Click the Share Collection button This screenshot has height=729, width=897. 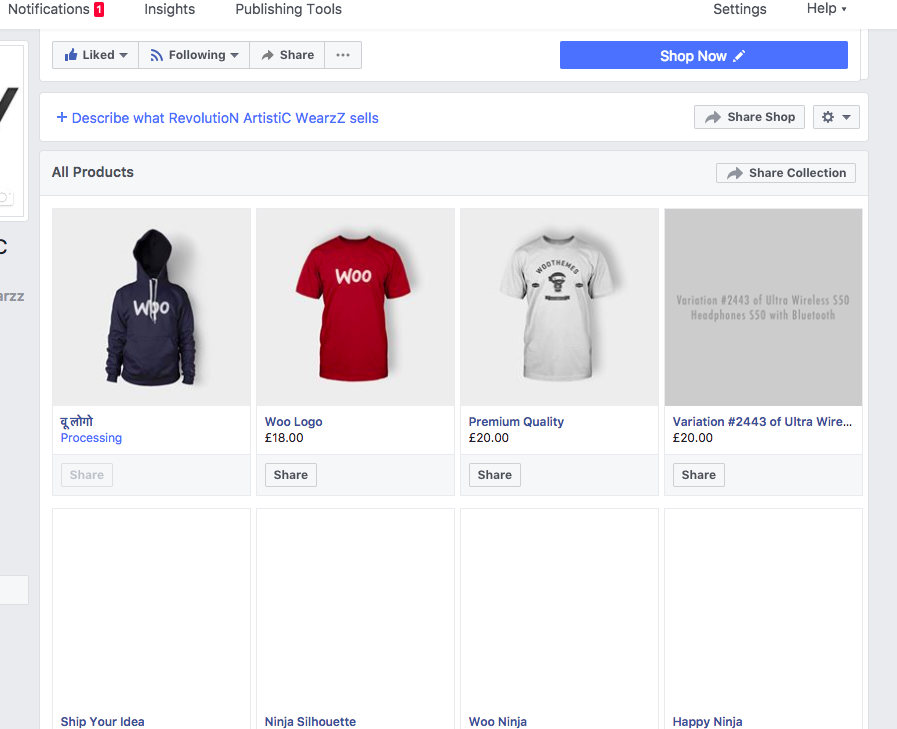tap(786, 173)
